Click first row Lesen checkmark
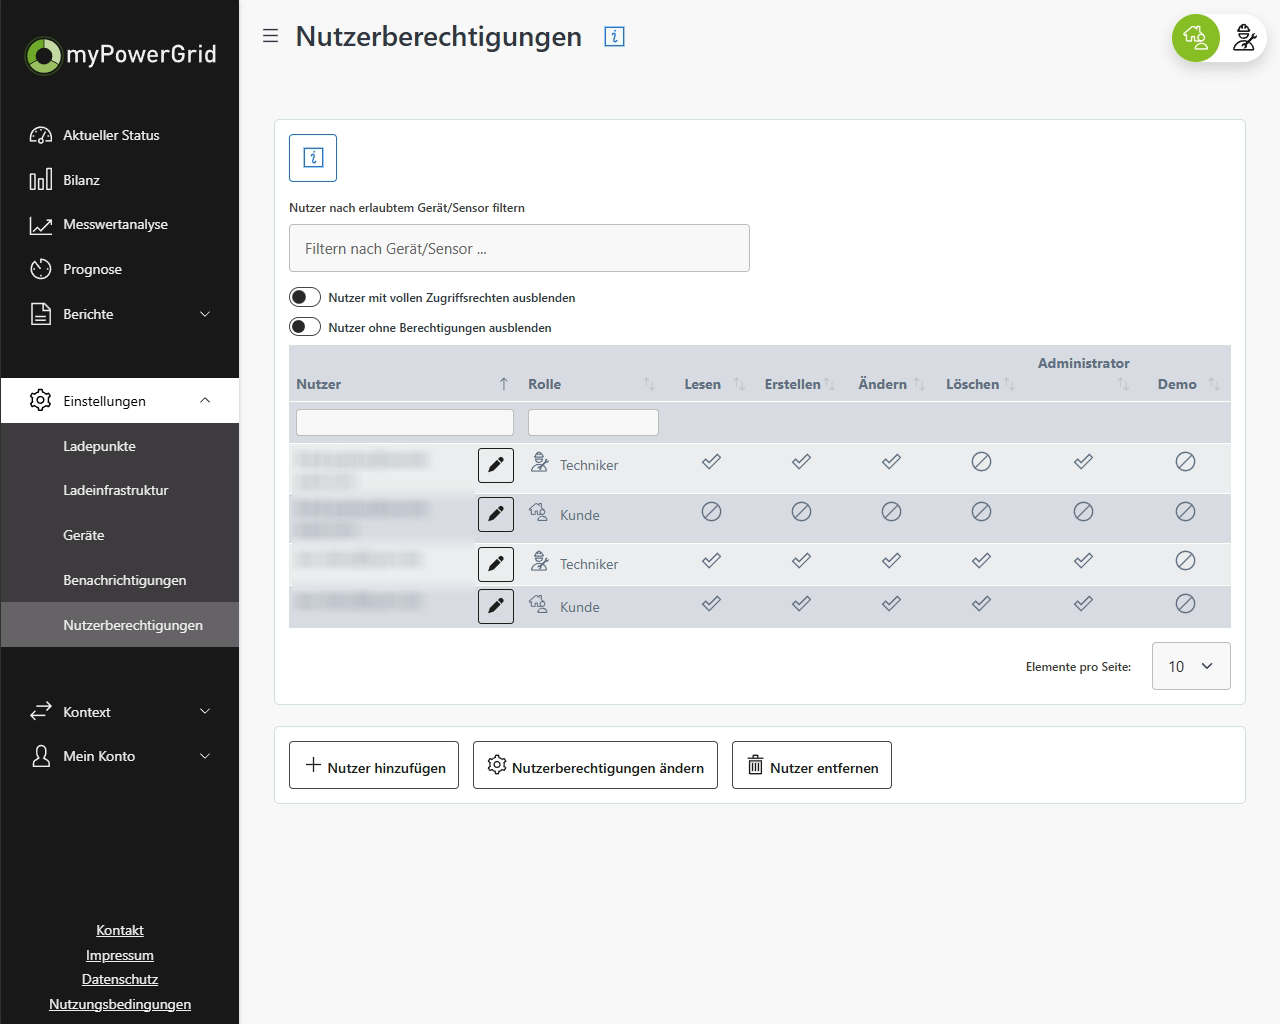 (x=711, y=461)
